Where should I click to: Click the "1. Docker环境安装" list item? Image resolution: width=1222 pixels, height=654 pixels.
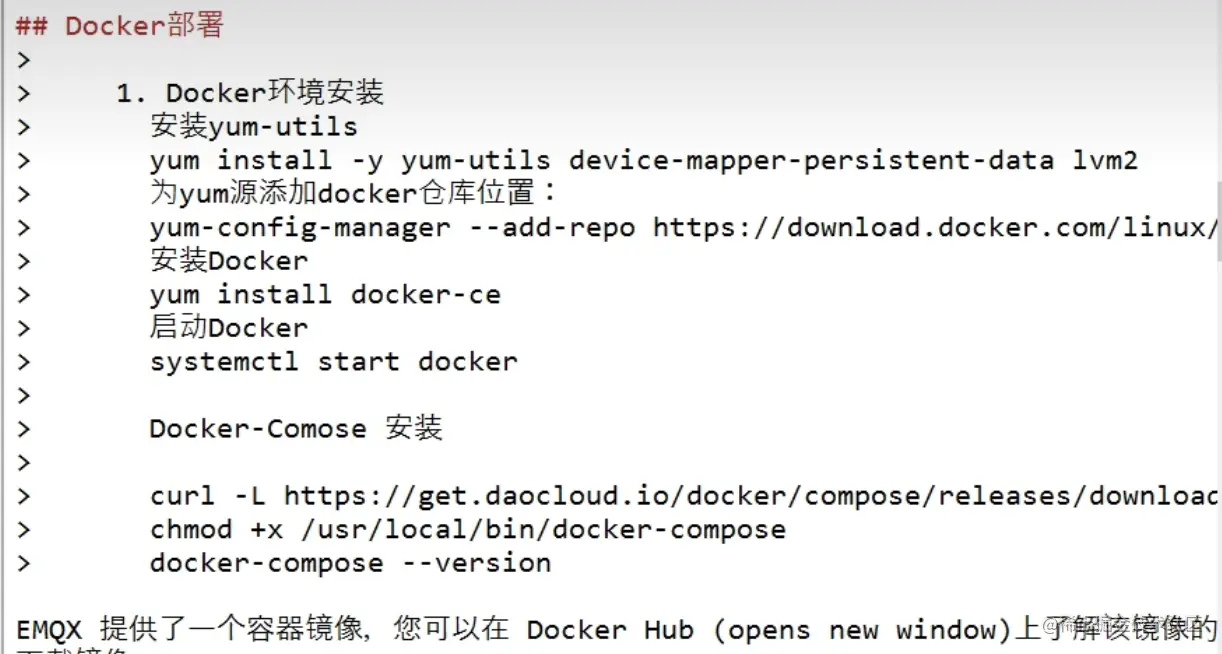(x=250, y=93)
